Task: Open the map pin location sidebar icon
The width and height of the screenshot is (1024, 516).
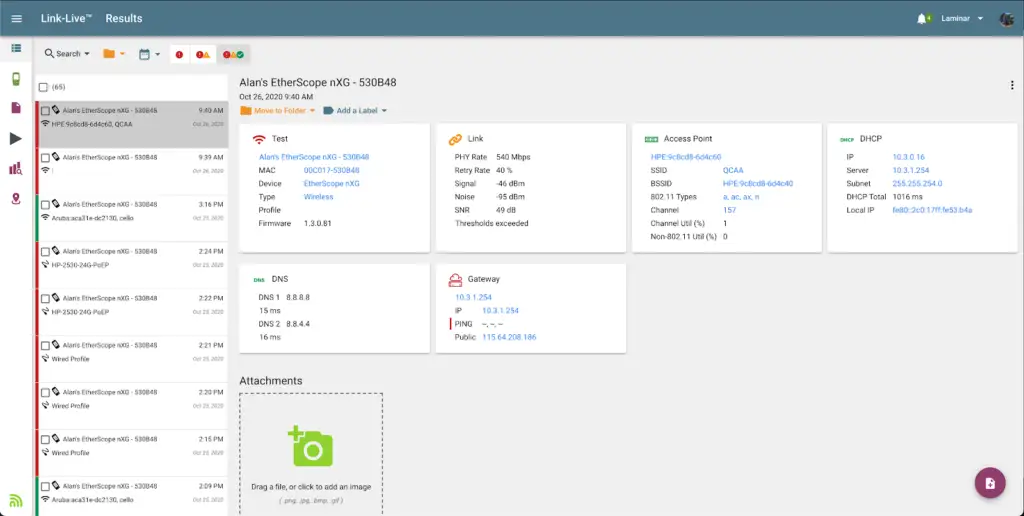Action: [16, 199]
